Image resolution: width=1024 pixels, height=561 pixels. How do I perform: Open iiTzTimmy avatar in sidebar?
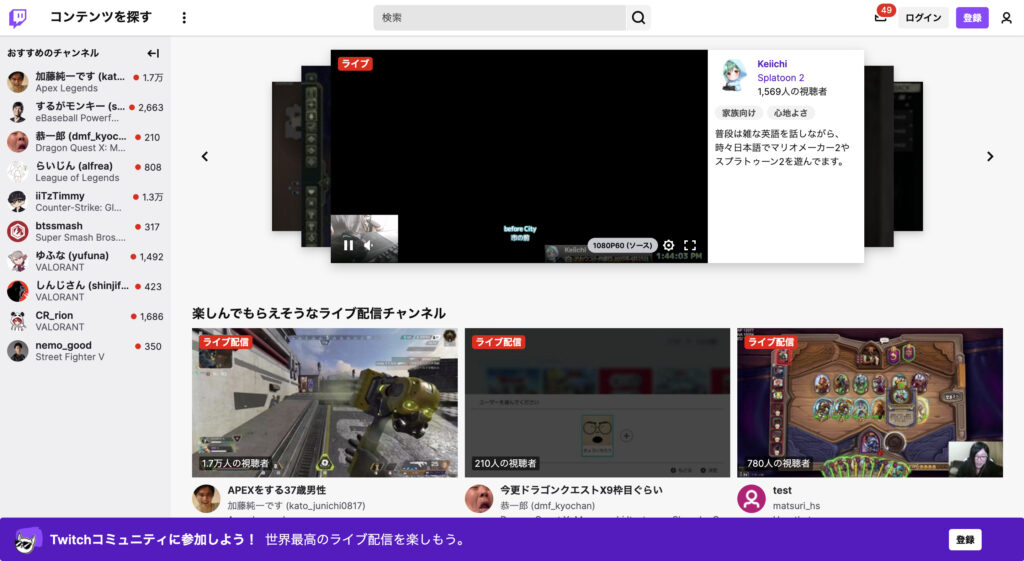click(x=18, y=201)
